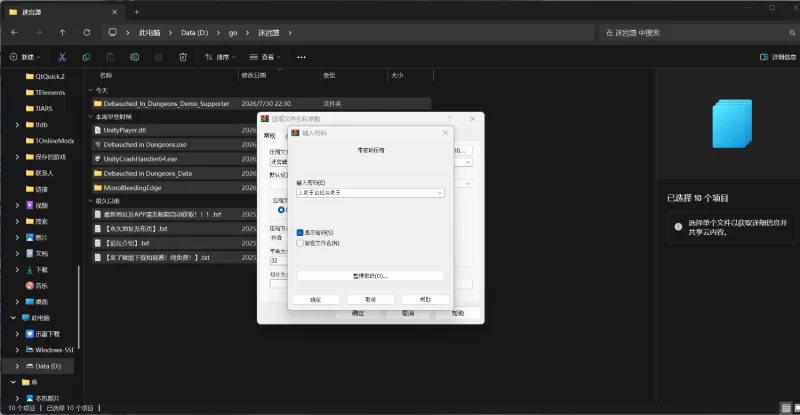This screenshot has height=415, width=800.
Task: Sort by the 名称 name column header
Action: pos(106,76)
